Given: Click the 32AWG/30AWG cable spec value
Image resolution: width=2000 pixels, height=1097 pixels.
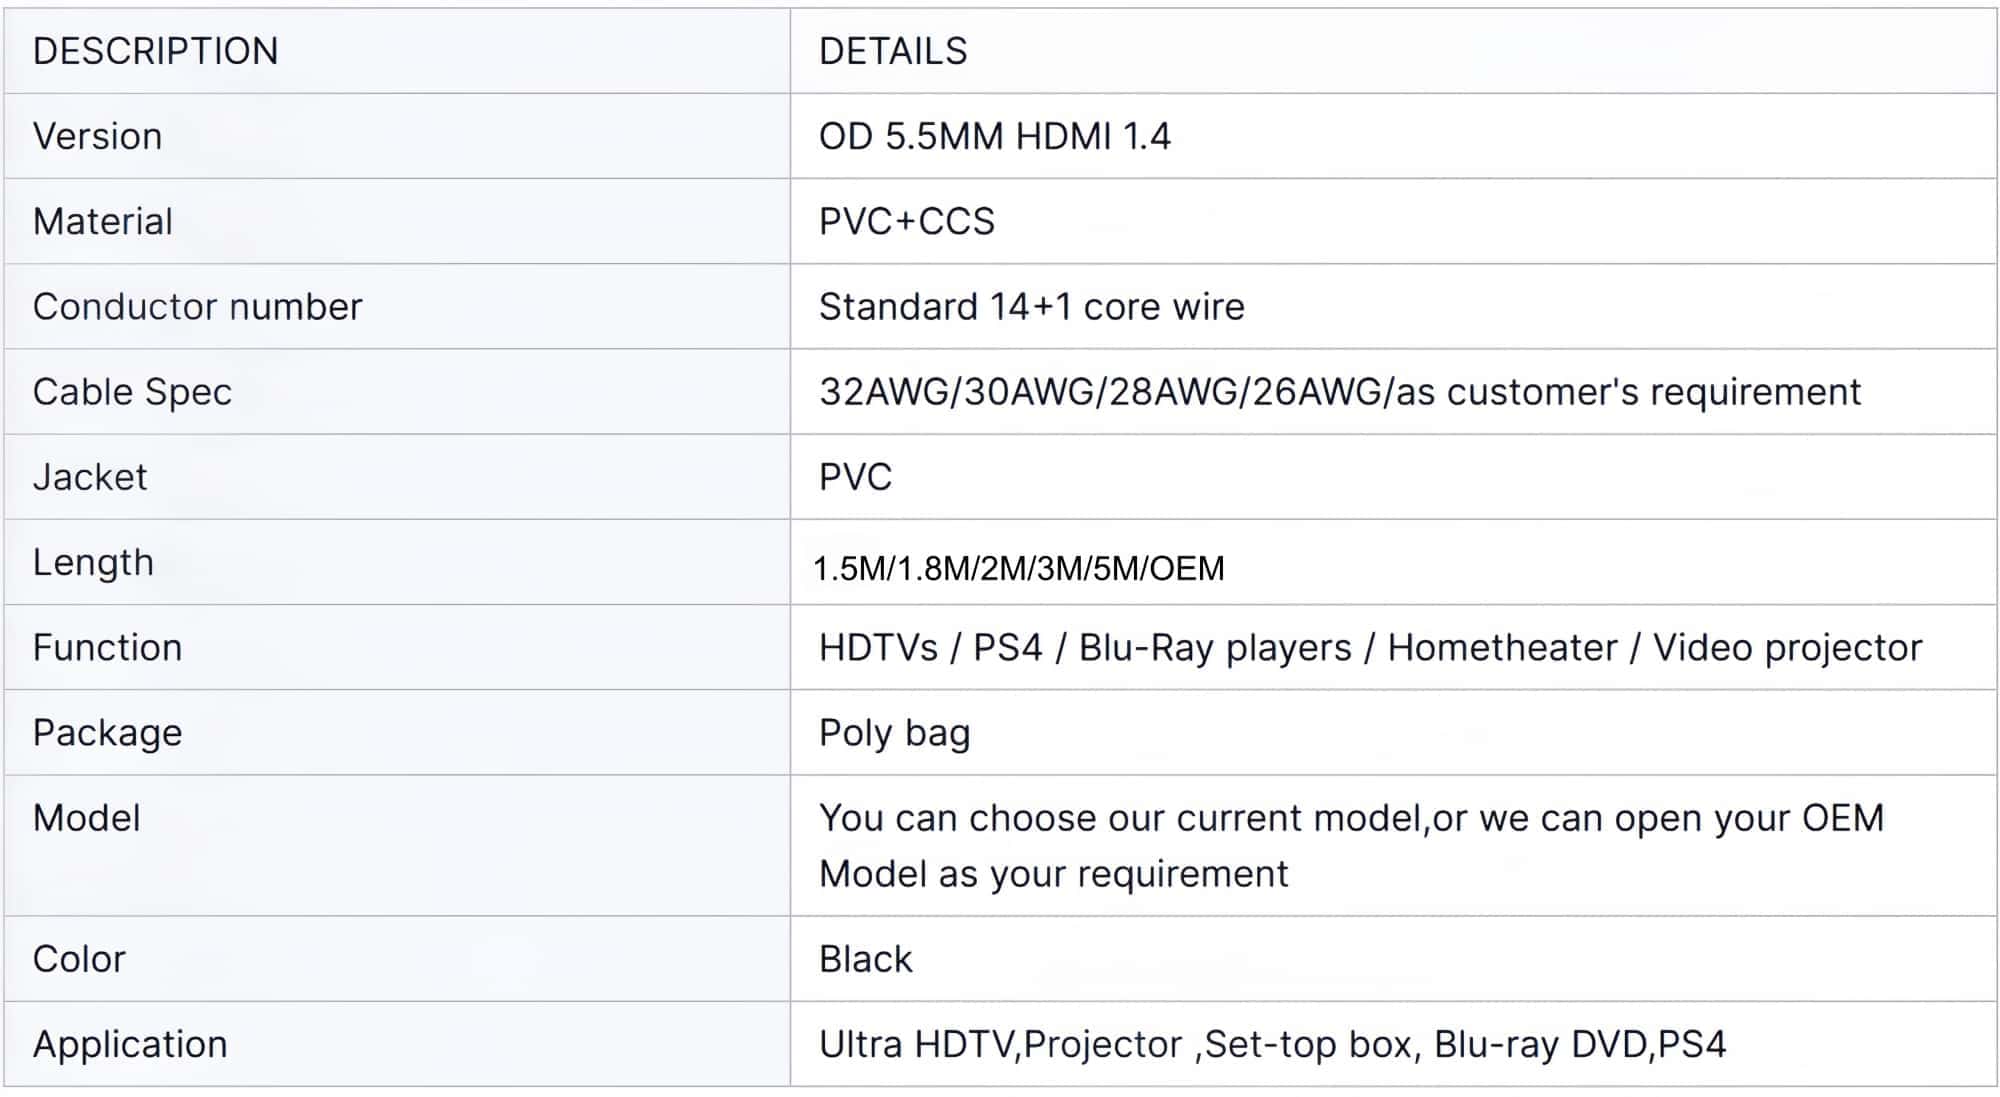Looking at the screenshot, I should [x=1340, y=392].
